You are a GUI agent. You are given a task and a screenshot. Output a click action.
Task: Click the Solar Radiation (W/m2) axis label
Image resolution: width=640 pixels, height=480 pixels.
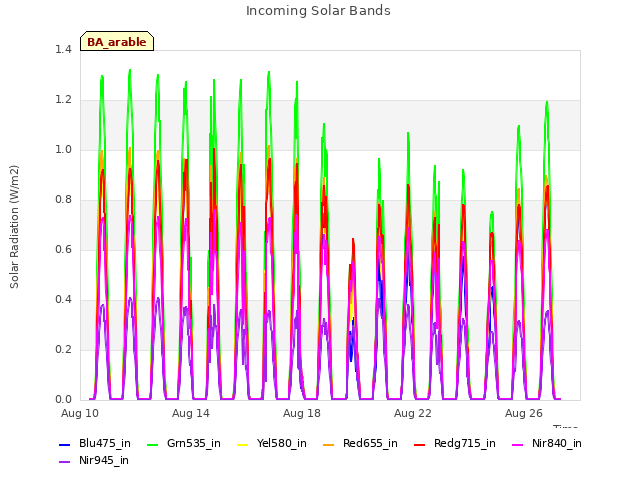[x=14, y=227]
